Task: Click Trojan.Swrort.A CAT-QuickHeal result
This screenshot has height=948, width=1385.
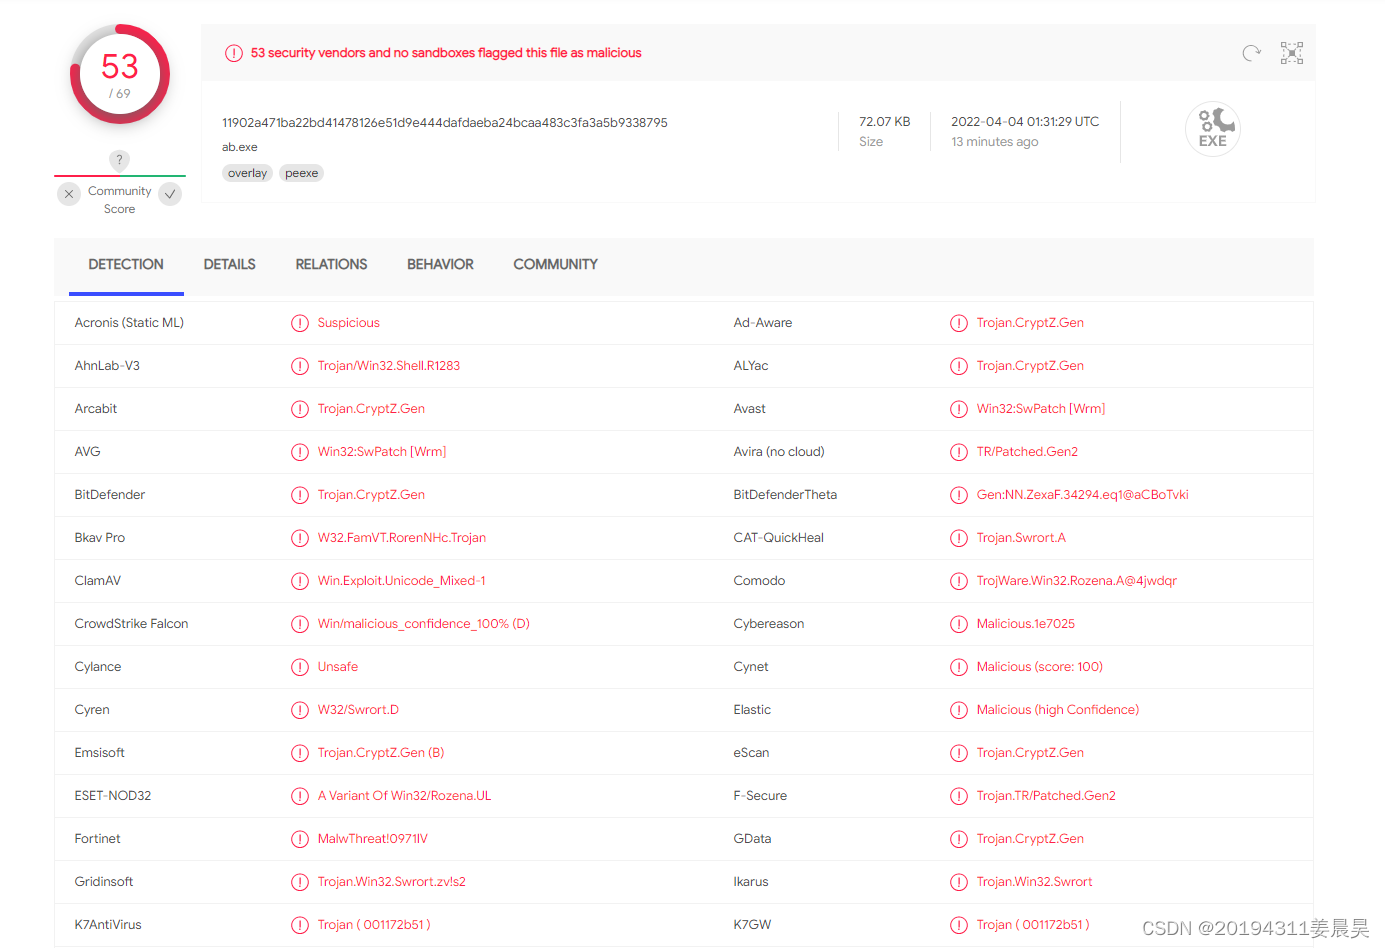Action: coord(1022,538)
